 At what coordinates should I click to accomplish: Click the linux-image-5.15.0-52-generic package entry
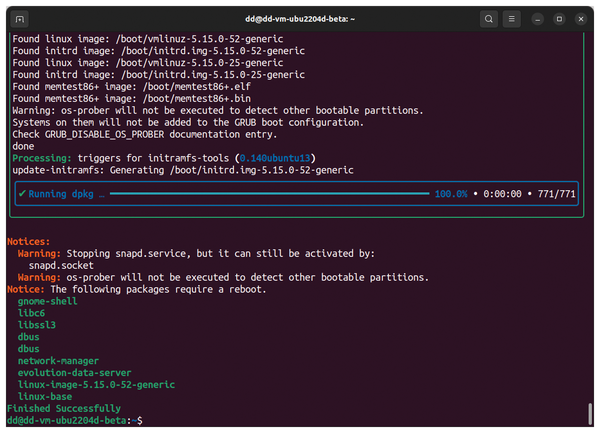[96, 384]
